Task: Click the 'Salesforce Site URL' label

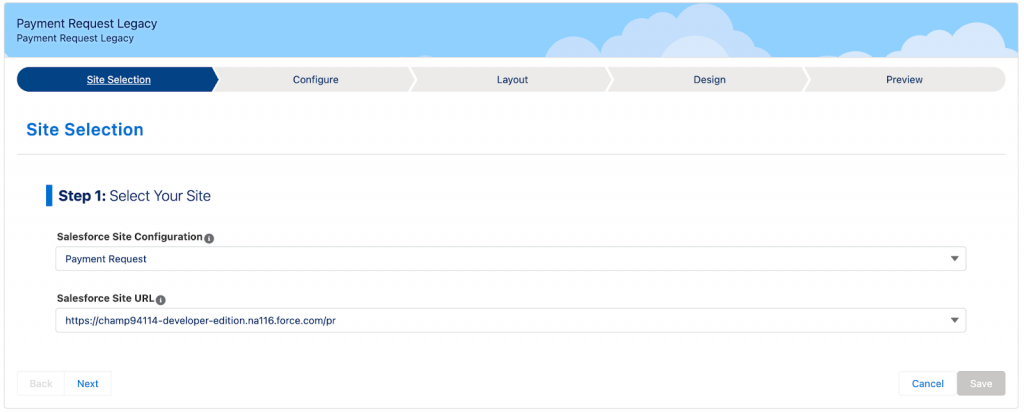Action: [x=105, y=298]
